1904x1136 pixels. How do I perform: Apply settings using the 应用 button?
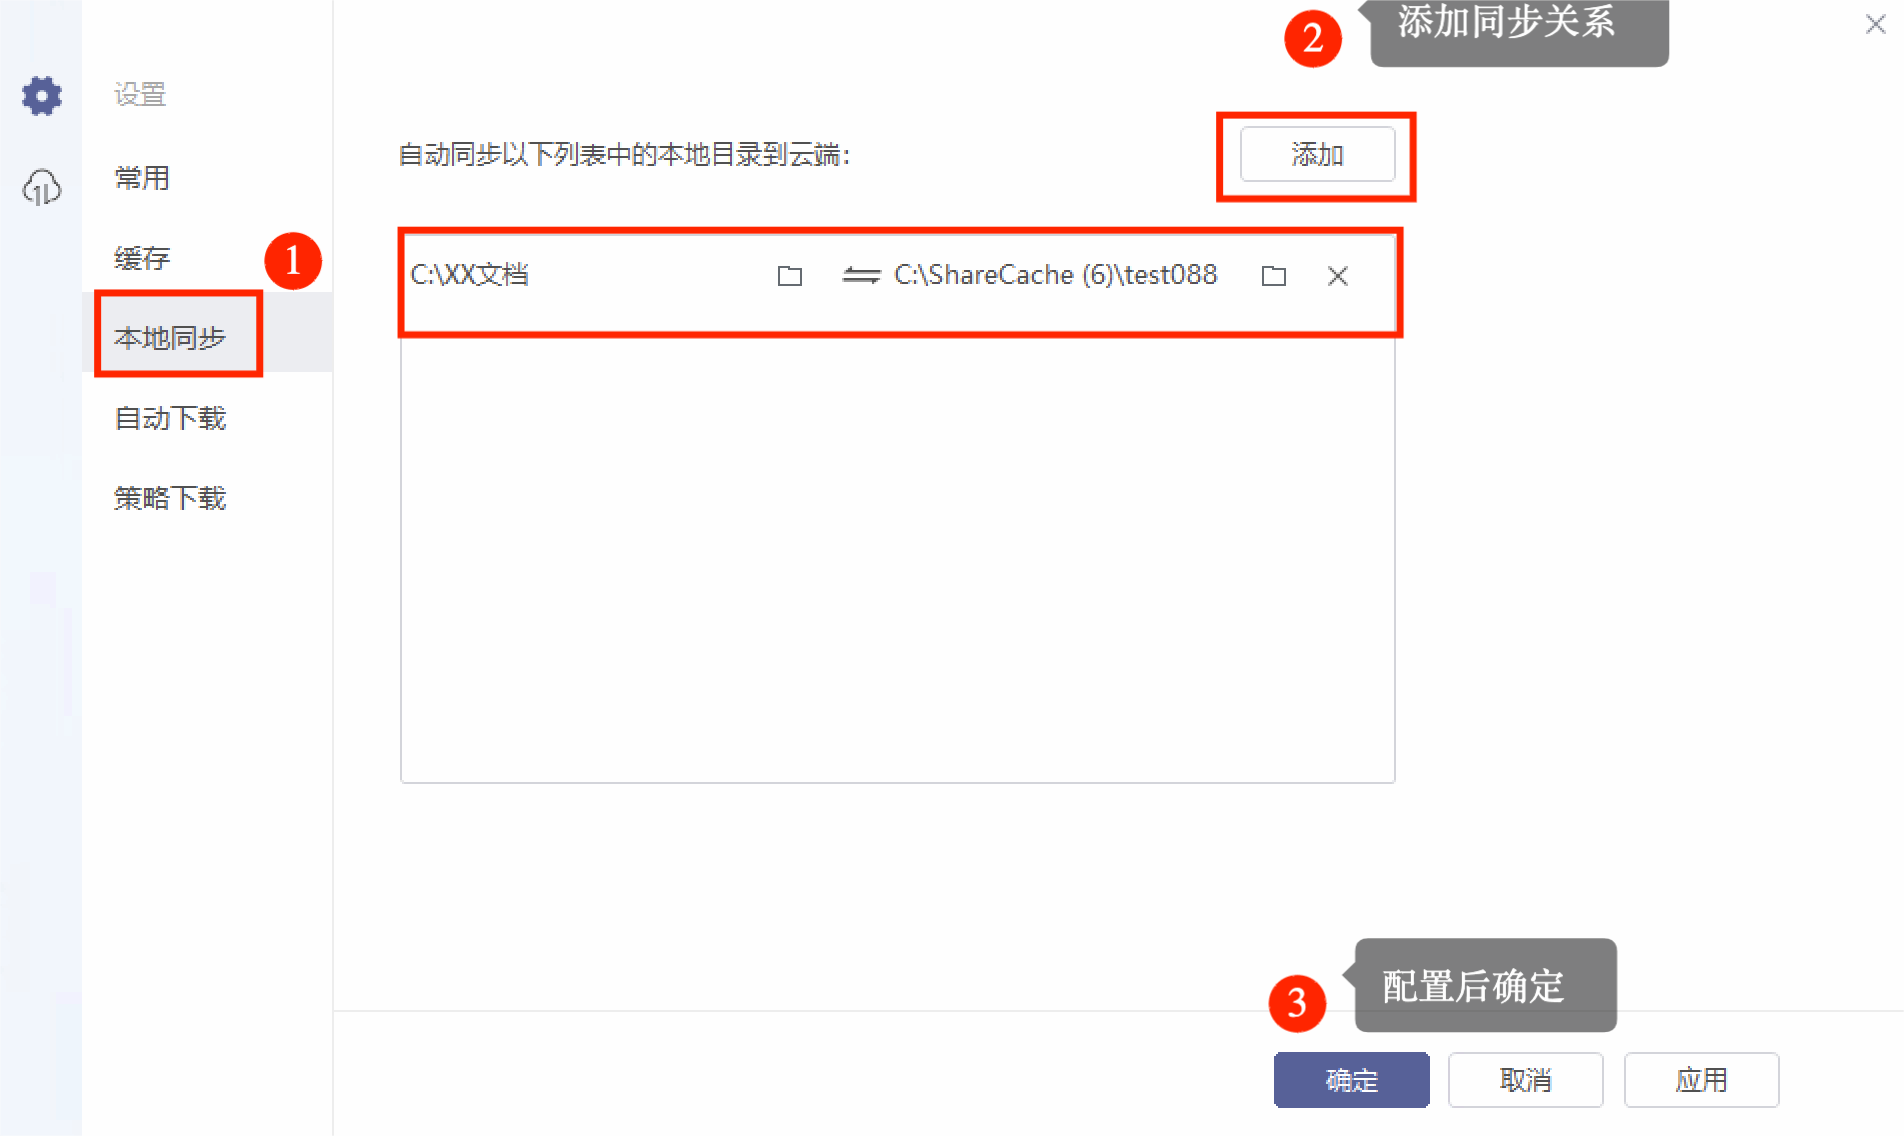click(x=1701, y=1080)
